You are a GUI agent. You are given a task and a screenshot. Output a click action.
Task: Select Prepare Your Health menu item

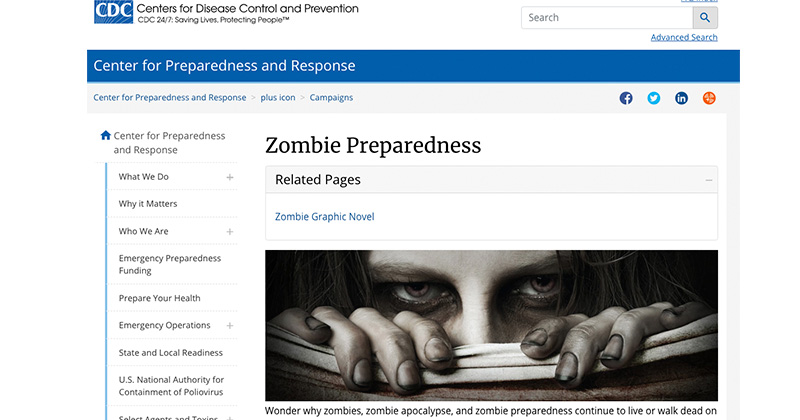(x=159, y=298)
